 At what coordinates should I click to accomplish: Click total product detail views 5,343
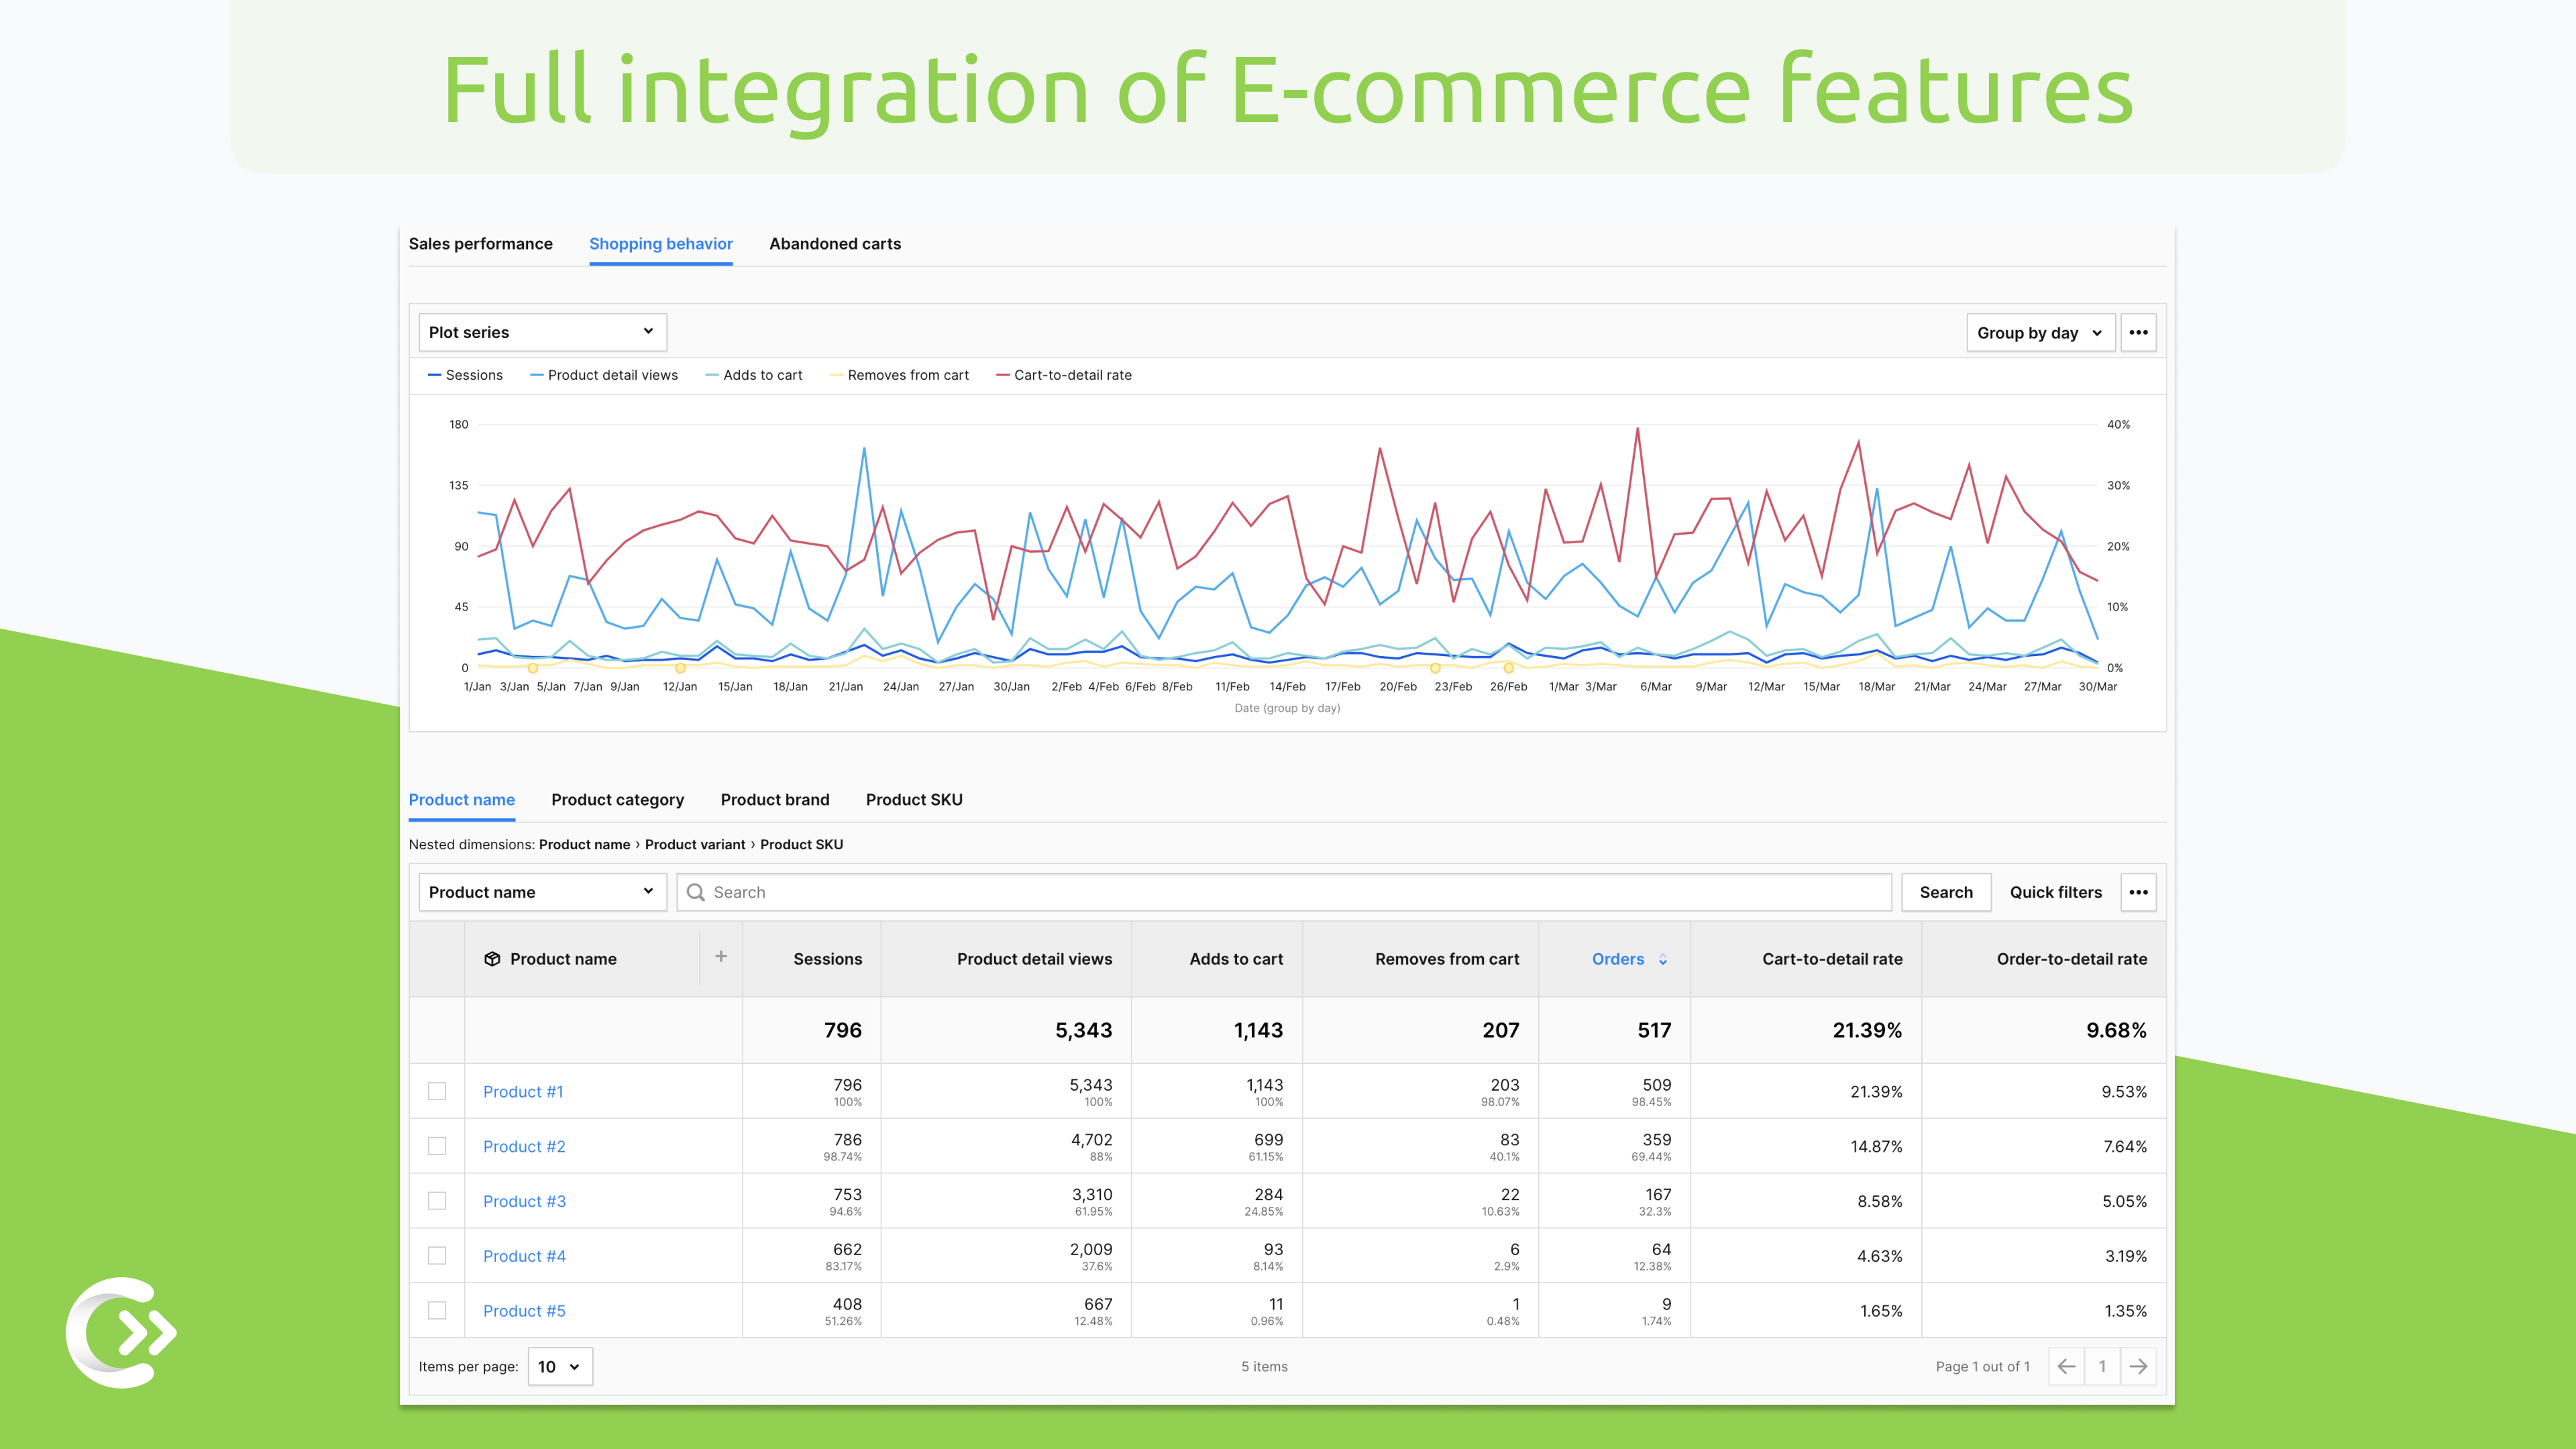coord(1084,1030)
